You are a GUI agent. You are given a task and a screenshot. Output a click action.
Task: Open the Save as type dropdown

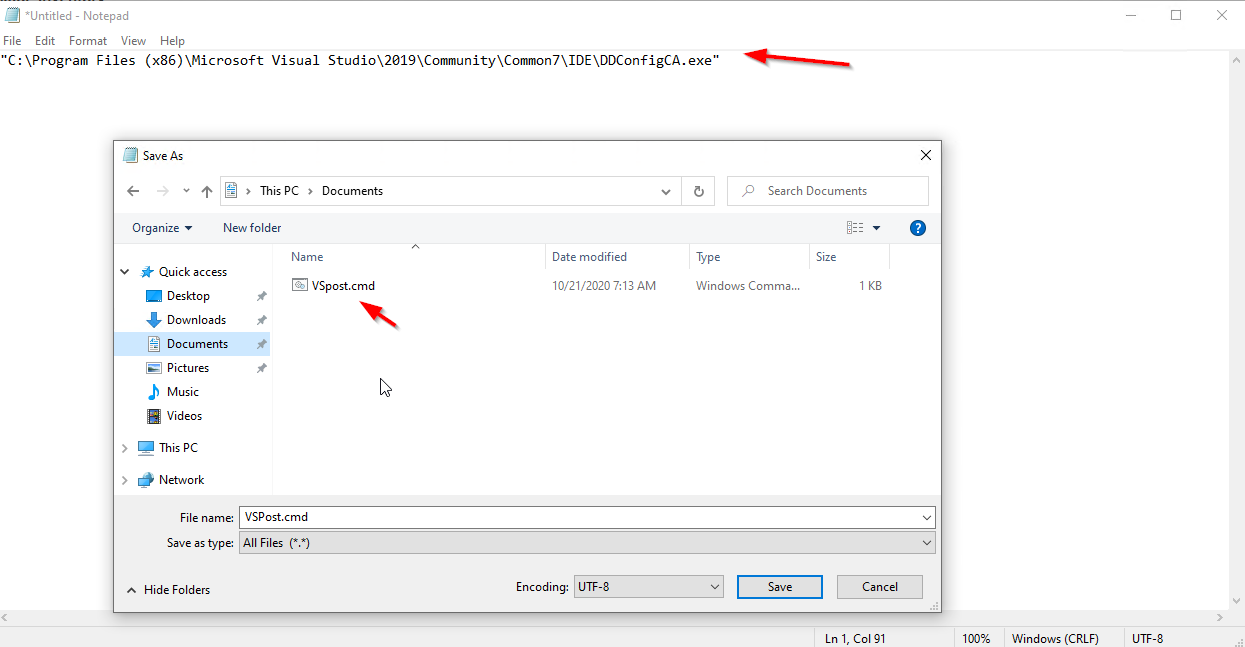pyautogui.click(x=927, y=543)
